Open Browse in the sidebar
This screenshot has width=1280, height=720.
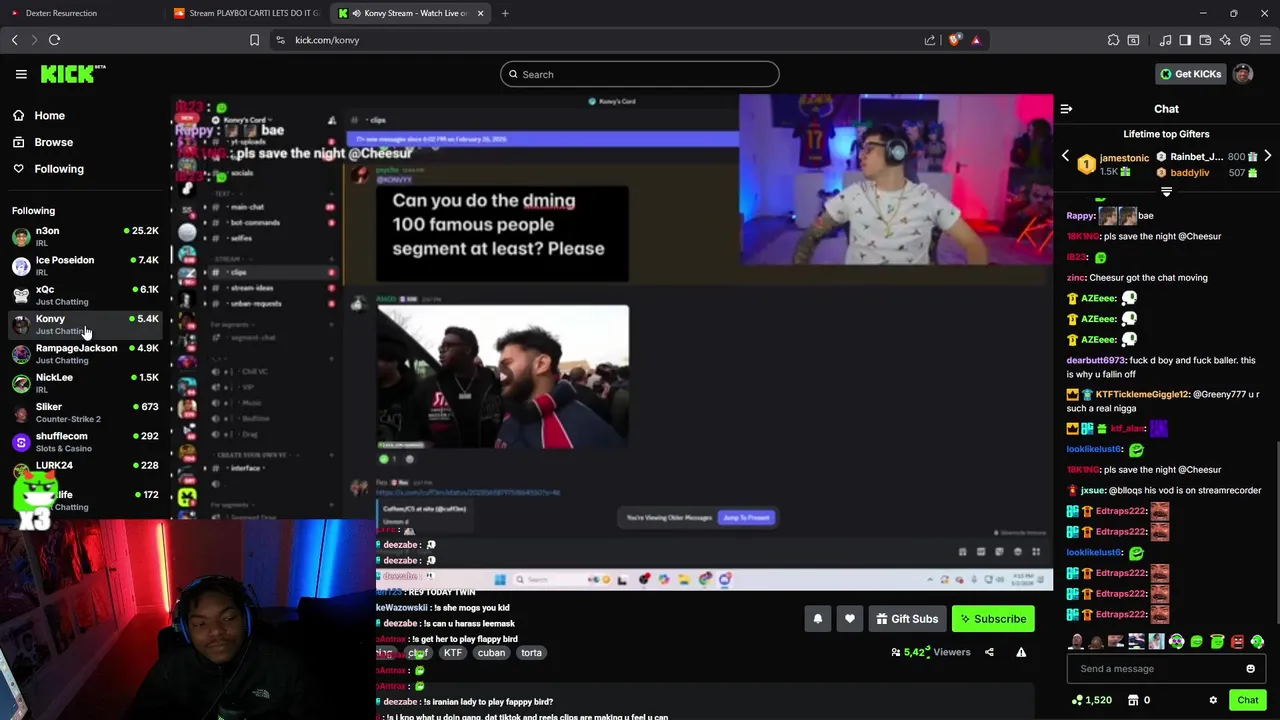[53, 142]
